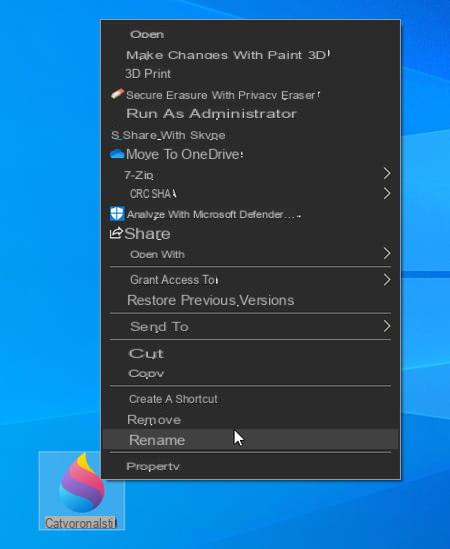Screen dimensions: 450x549
Task: Expand the Send To submenu arrow
Action: pyautogui.click(x=387, y=326)
